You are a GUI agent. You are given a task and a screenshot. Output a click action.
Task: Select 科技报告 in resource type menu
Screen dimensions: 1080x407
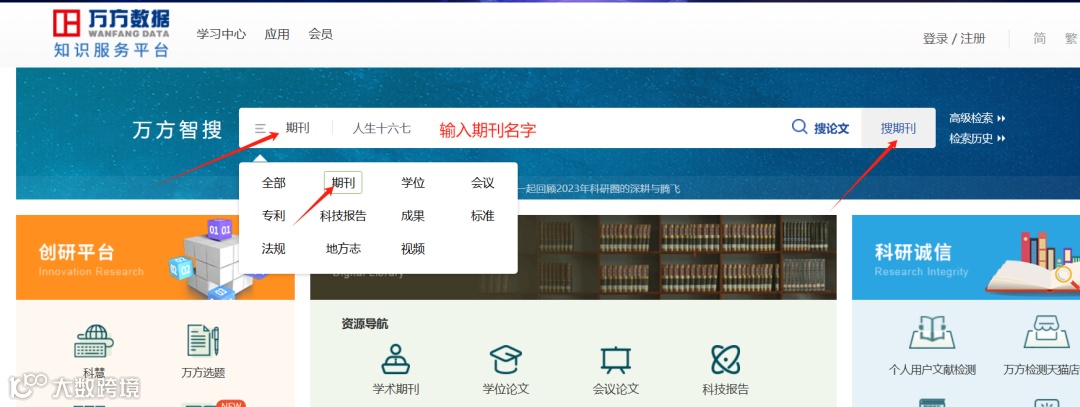343,216
